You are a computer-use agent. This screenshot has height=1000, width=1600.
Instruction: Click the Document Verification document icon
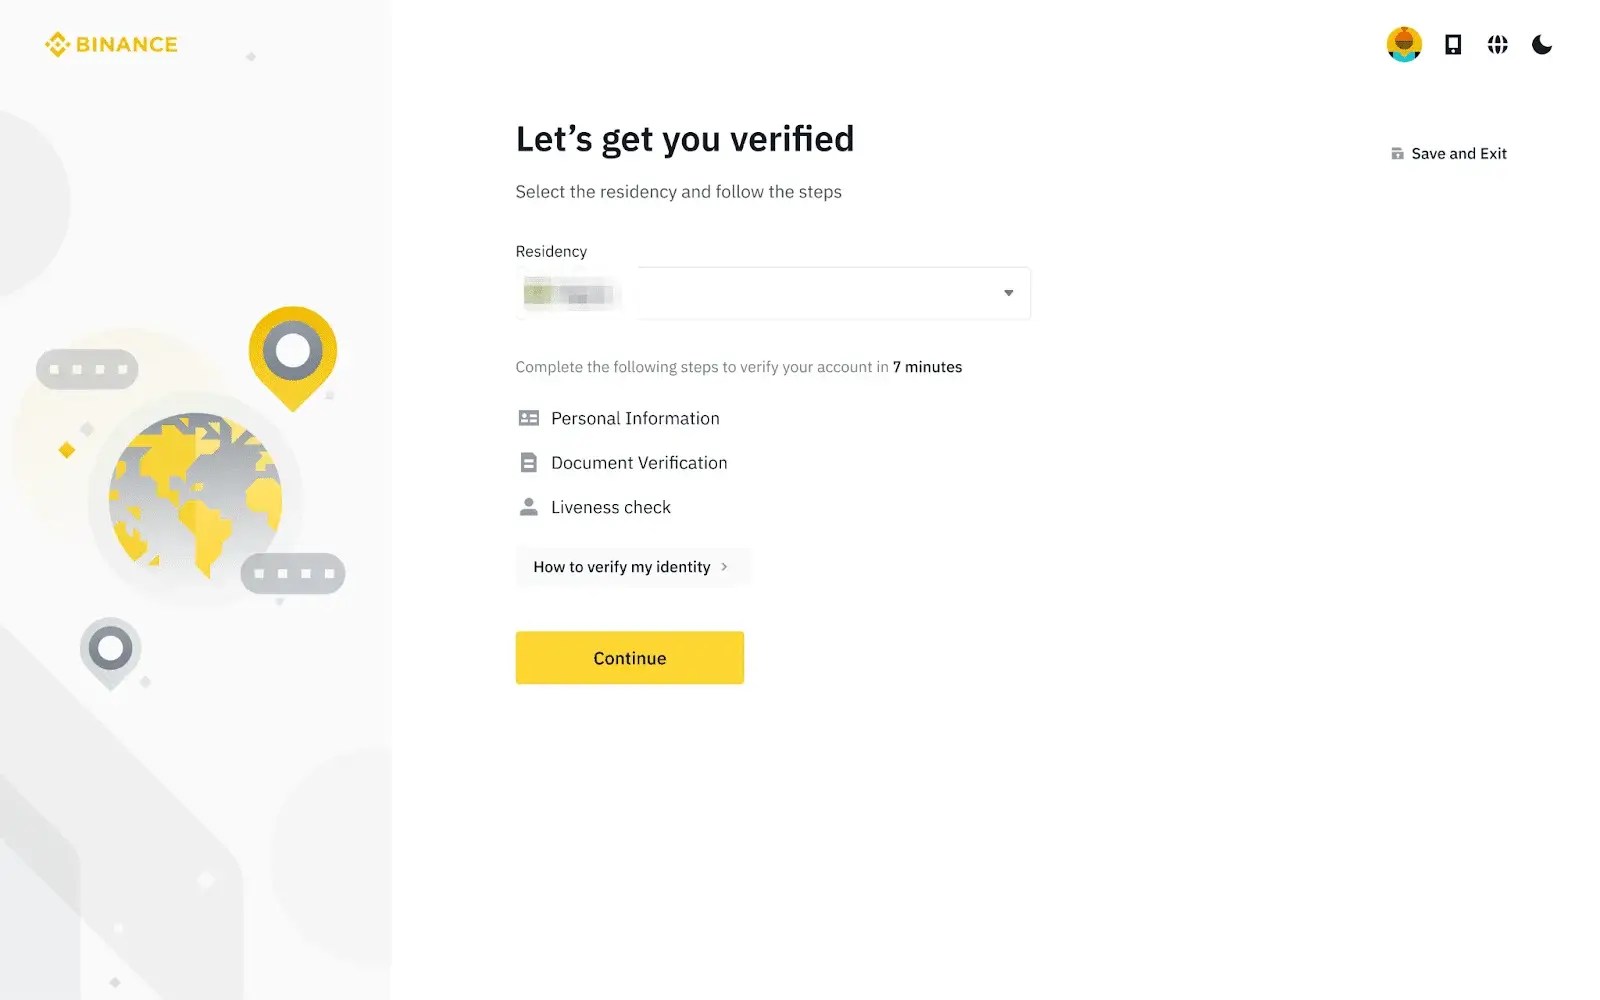[529, 462]
